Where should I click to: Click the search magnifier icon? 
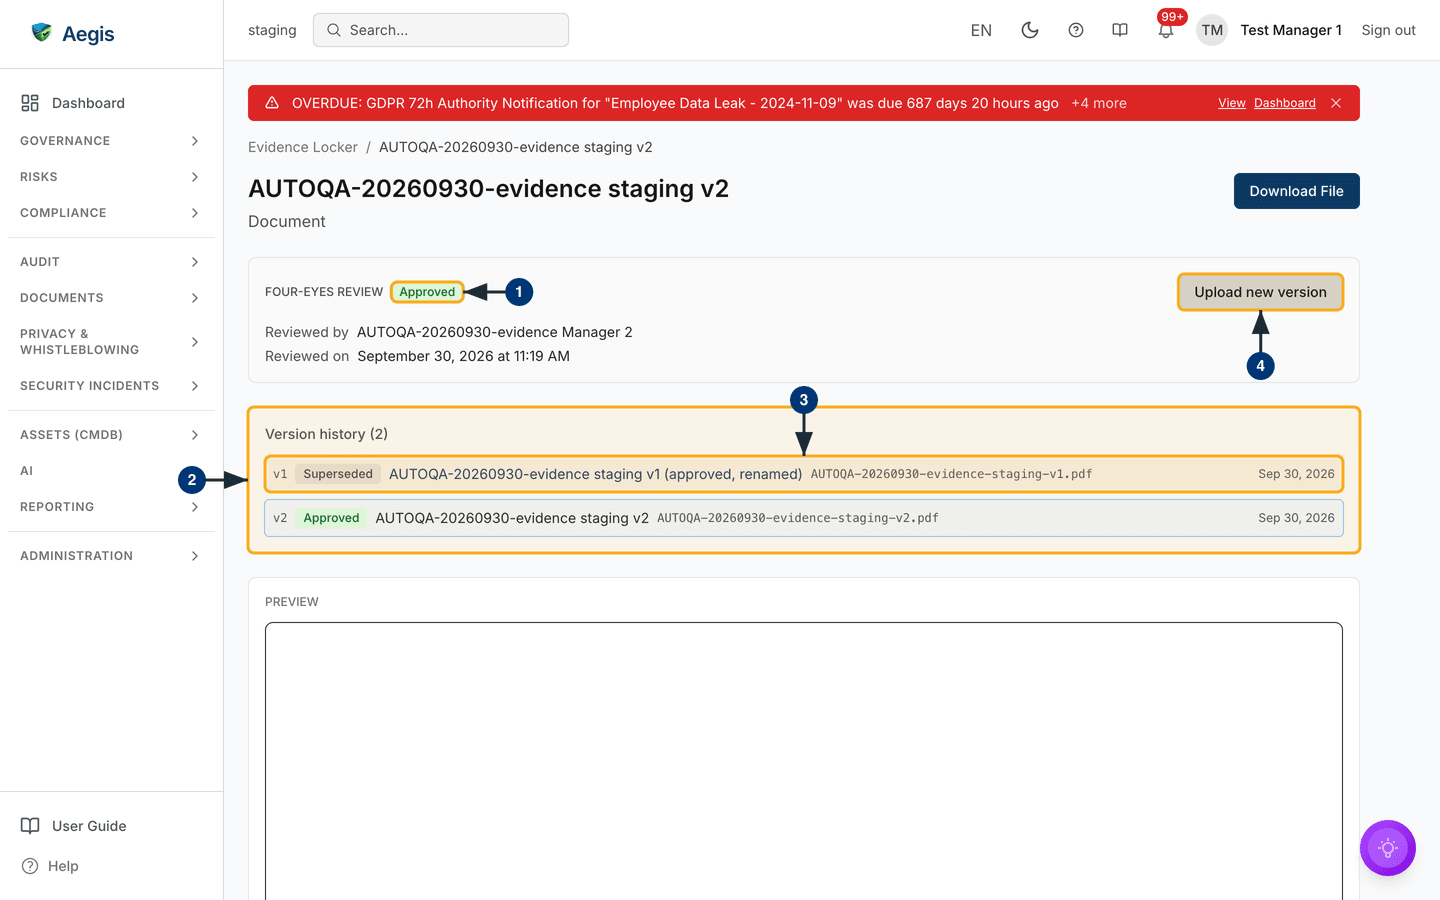pyautogui.click(x=334, y=30)
